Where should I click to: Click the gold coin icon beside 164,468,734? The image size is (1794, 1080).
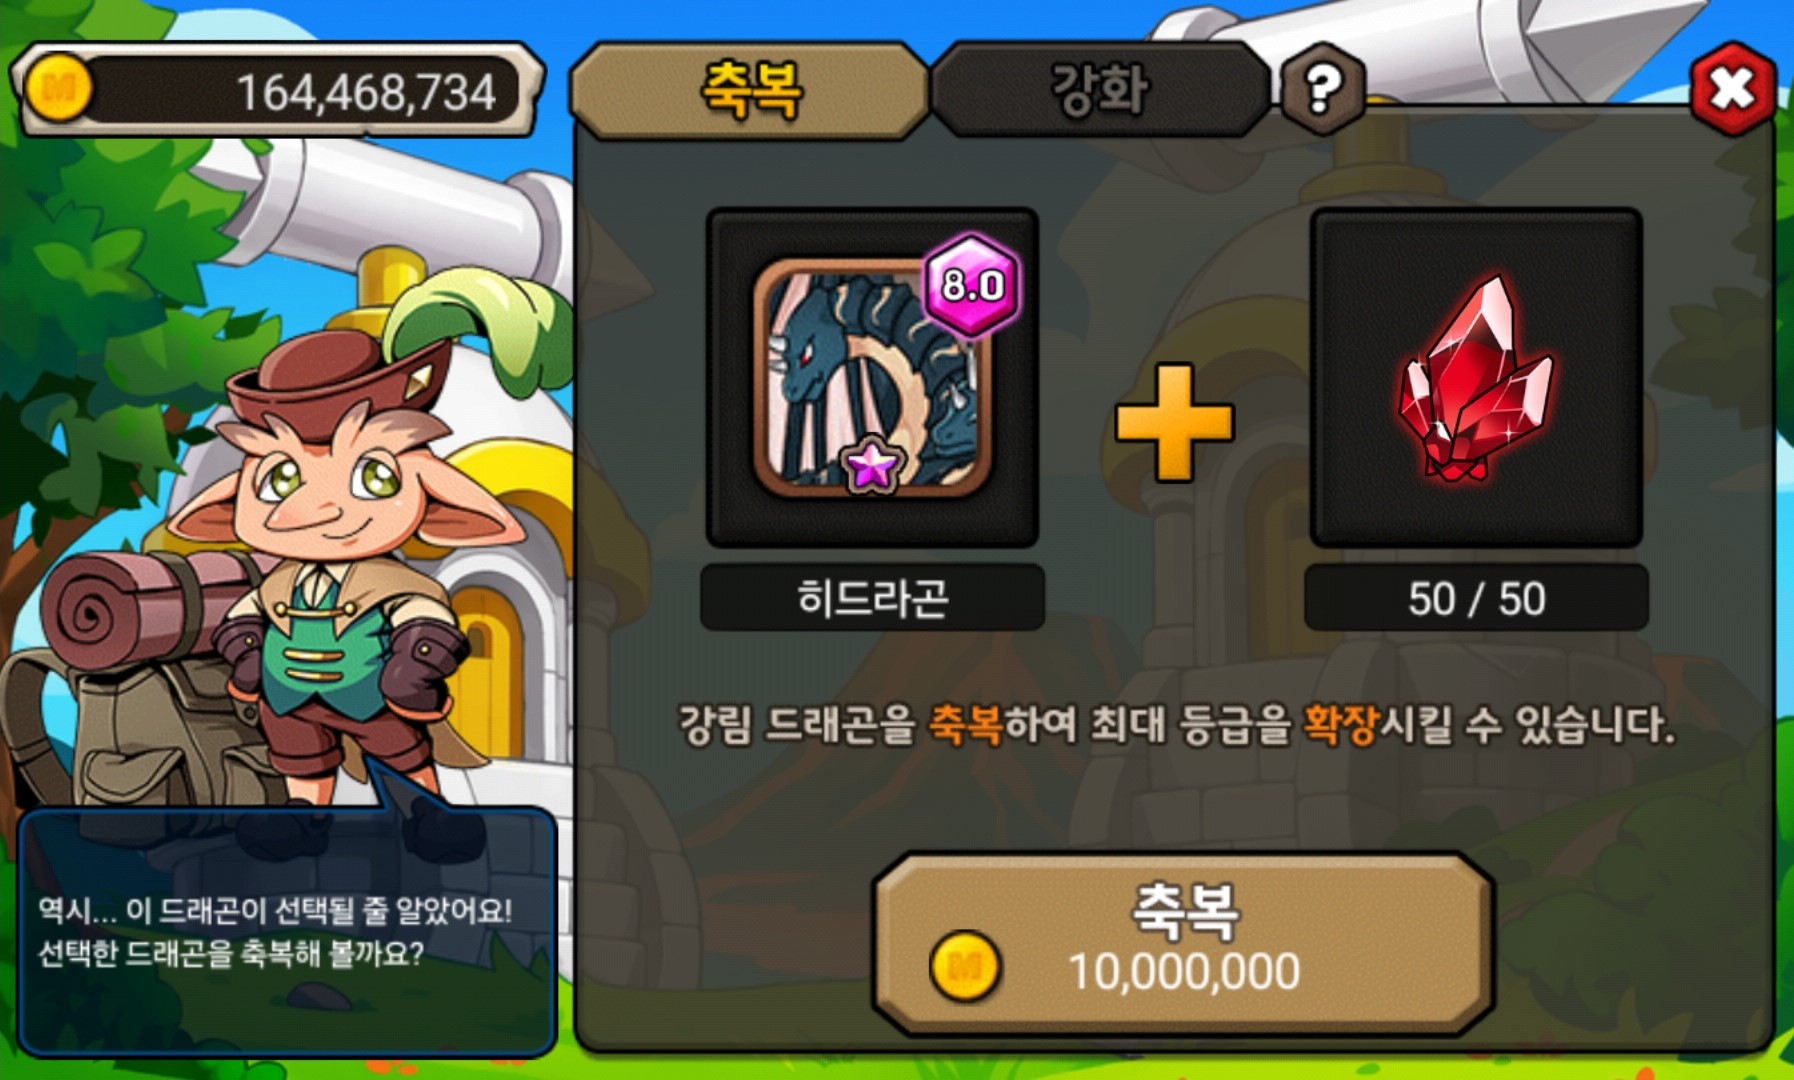58,90
